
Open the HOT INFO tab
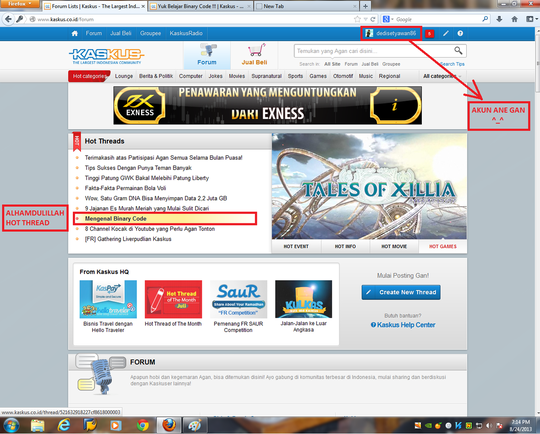[345, 247]
